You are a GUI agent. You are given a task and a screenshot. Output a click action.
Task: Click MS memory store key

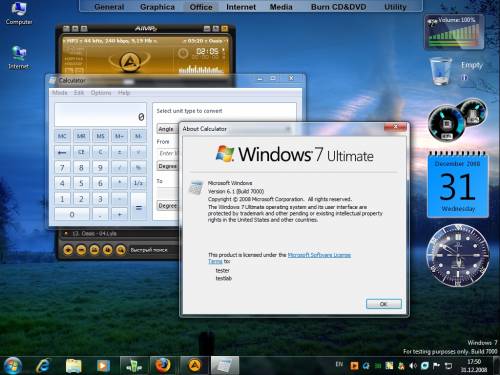coord(100,136)
